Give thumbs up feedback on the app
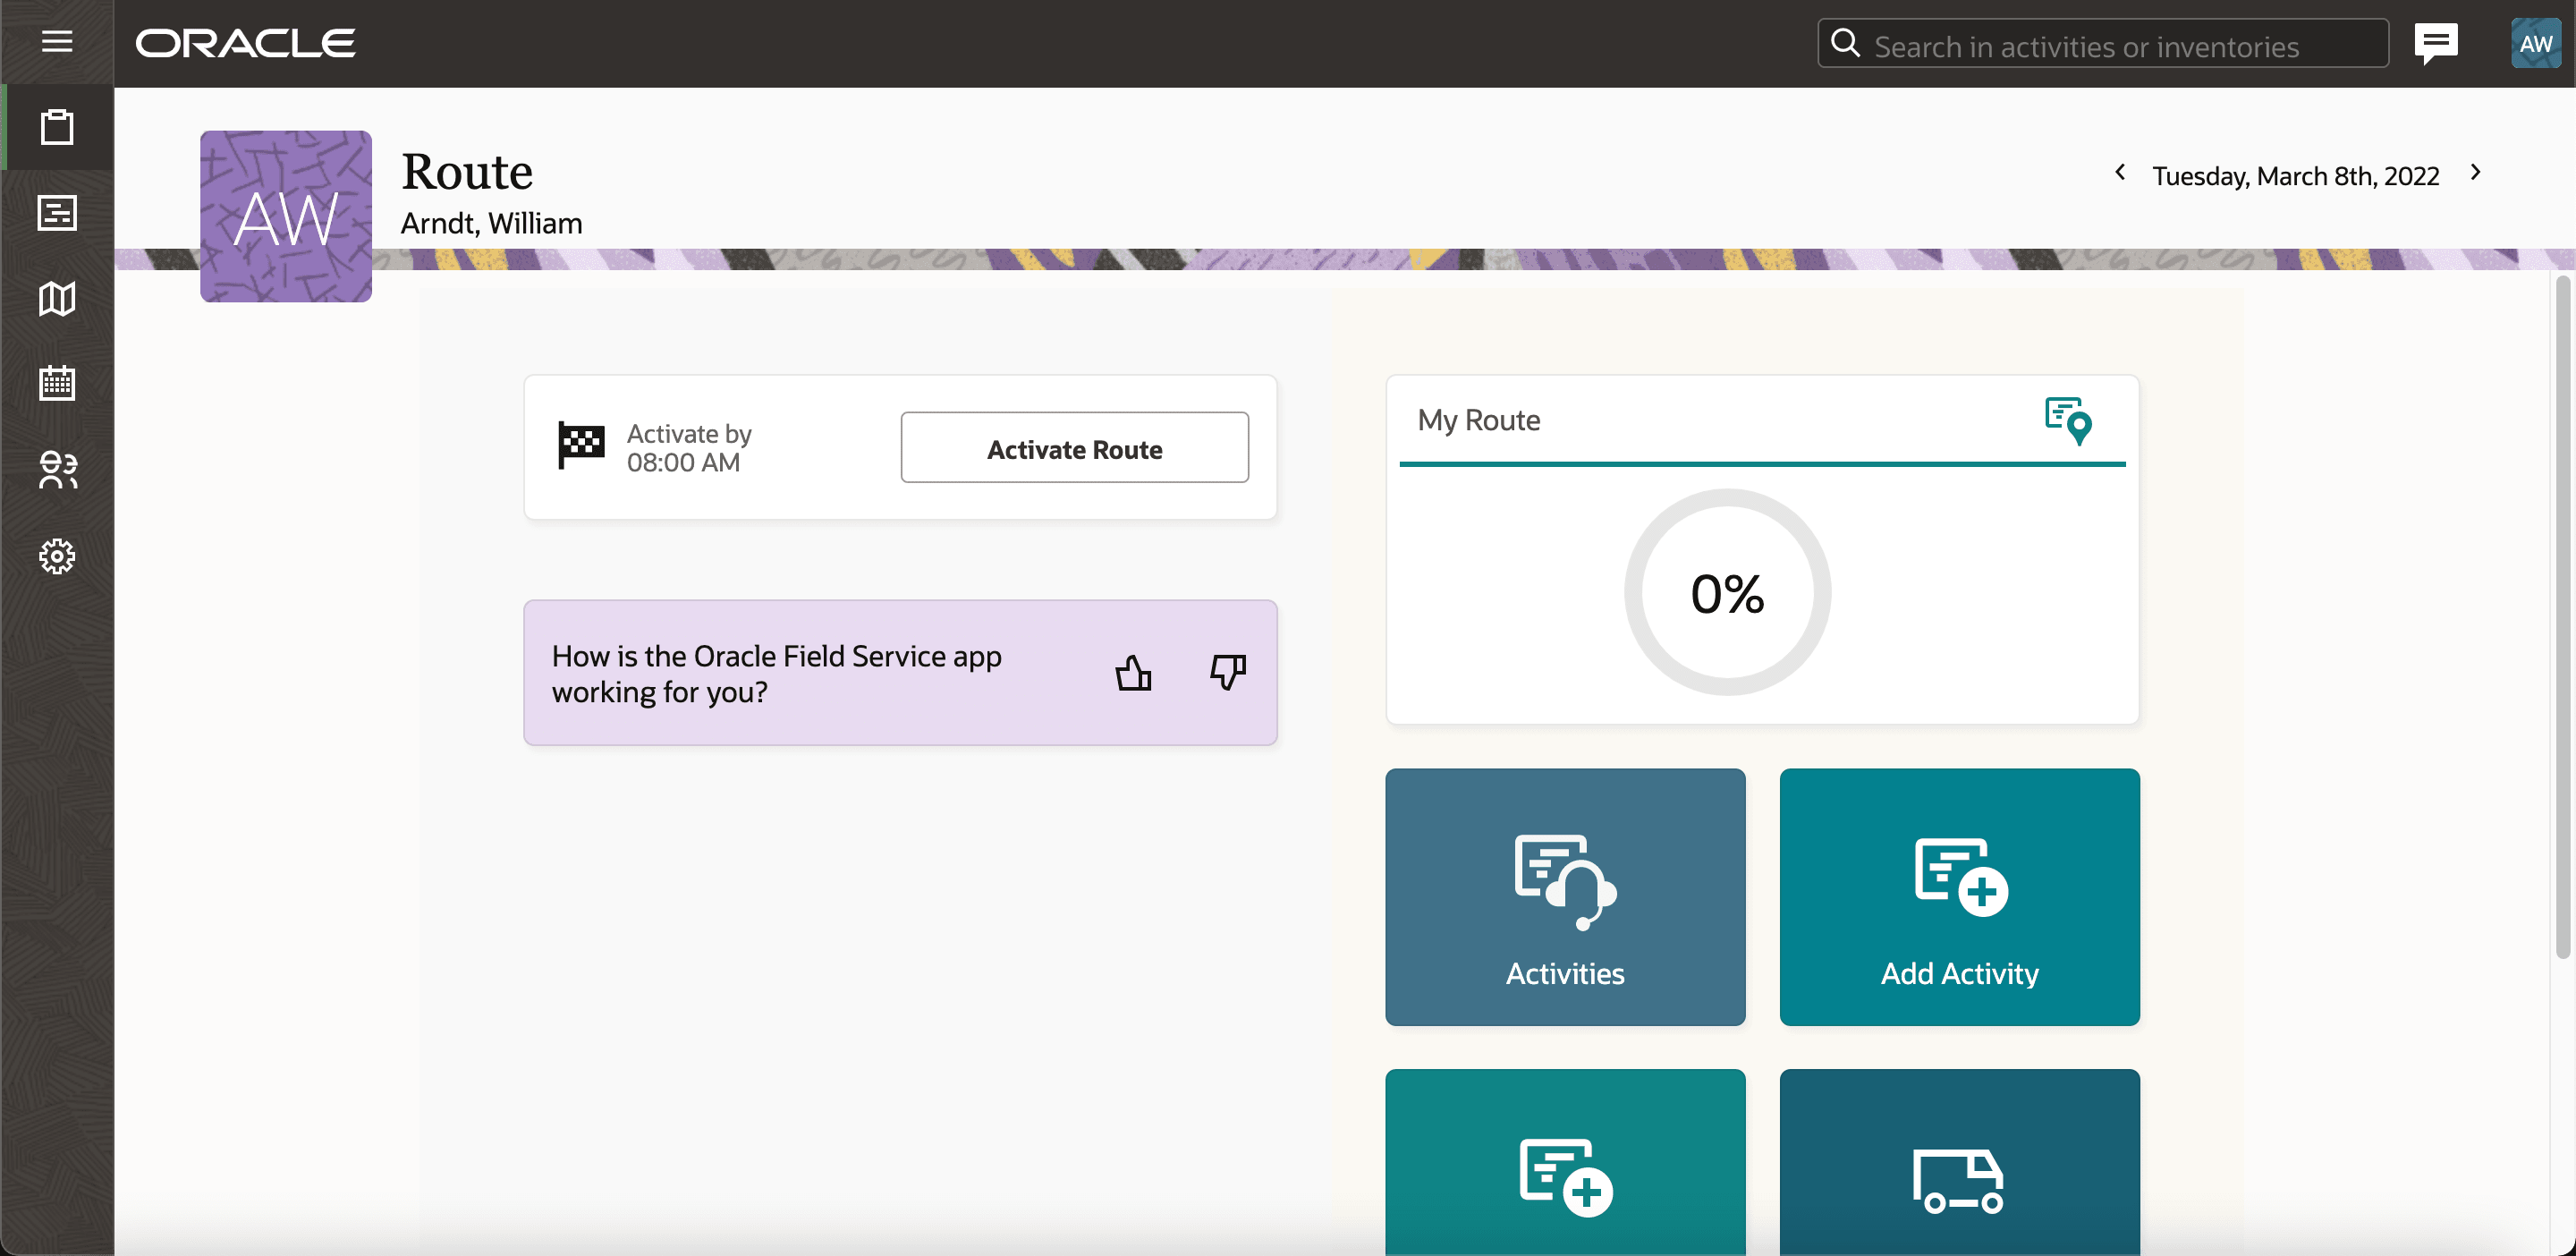The width and height of the screenshot is (2576, 1256). (x=1134, y=673)
